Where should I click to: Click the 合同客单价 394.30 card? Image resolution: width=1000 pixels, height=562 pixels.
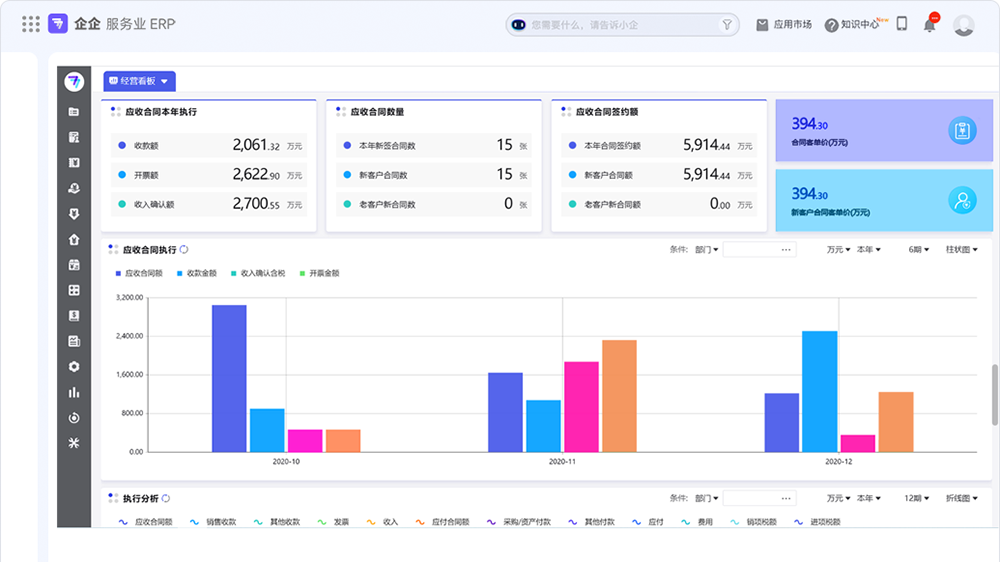(x=884, y=130)
